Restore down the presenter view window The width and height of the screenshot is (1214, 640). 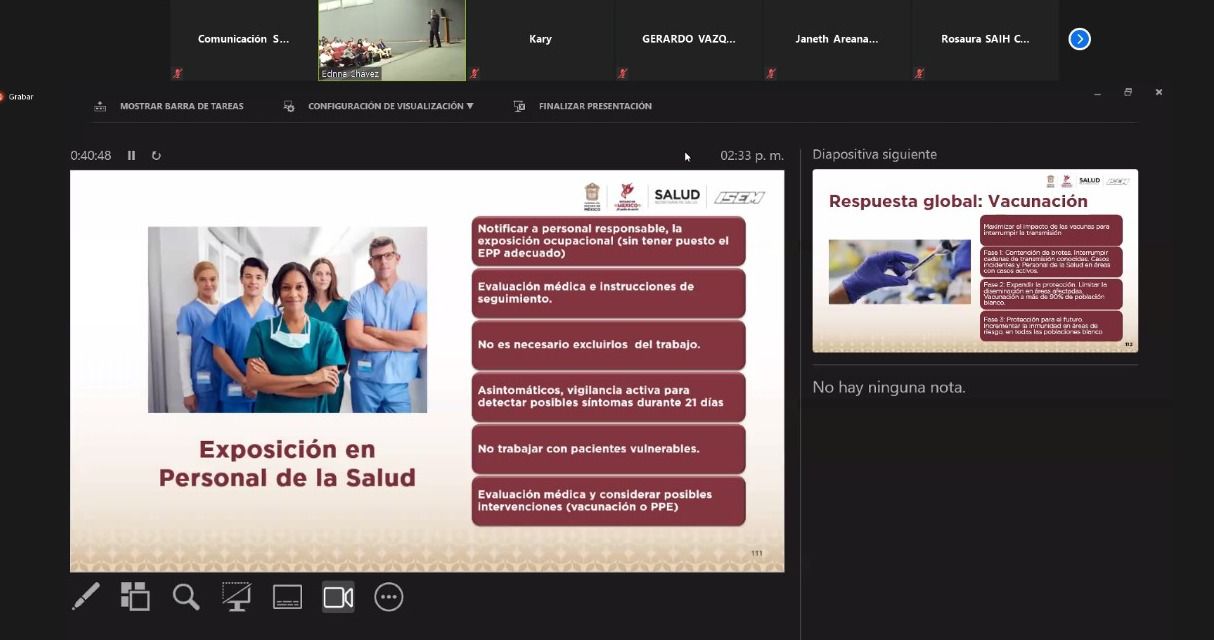coord(1128,92)
